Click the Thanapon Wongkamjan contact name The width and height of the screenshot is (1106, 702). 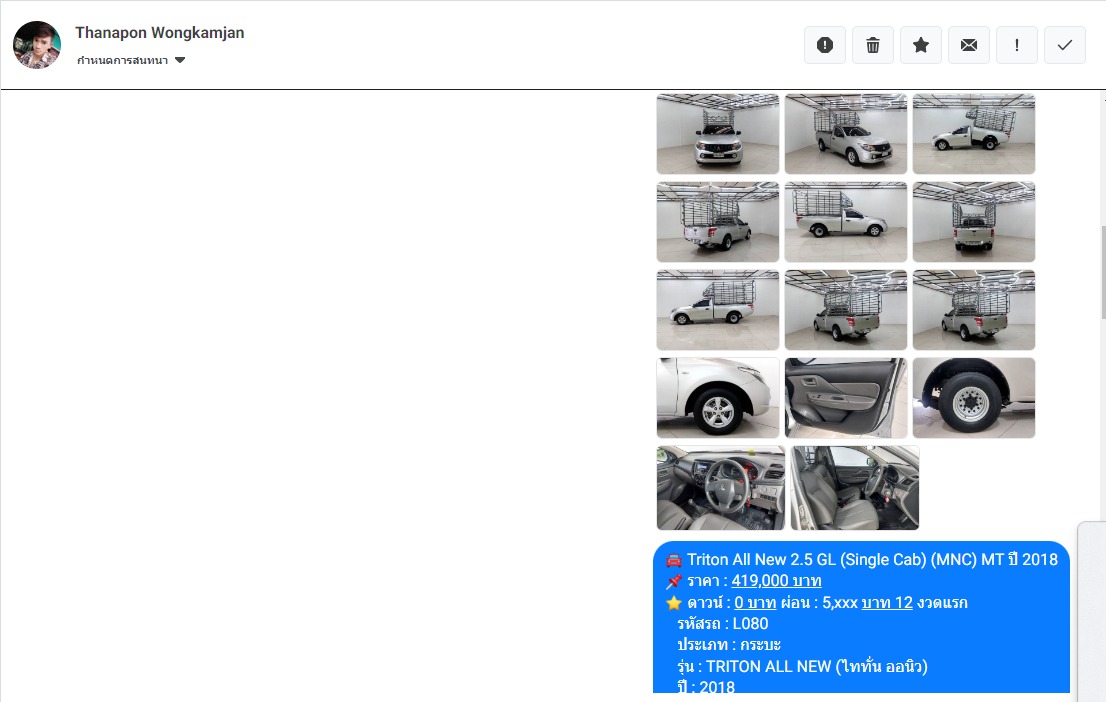160,33
